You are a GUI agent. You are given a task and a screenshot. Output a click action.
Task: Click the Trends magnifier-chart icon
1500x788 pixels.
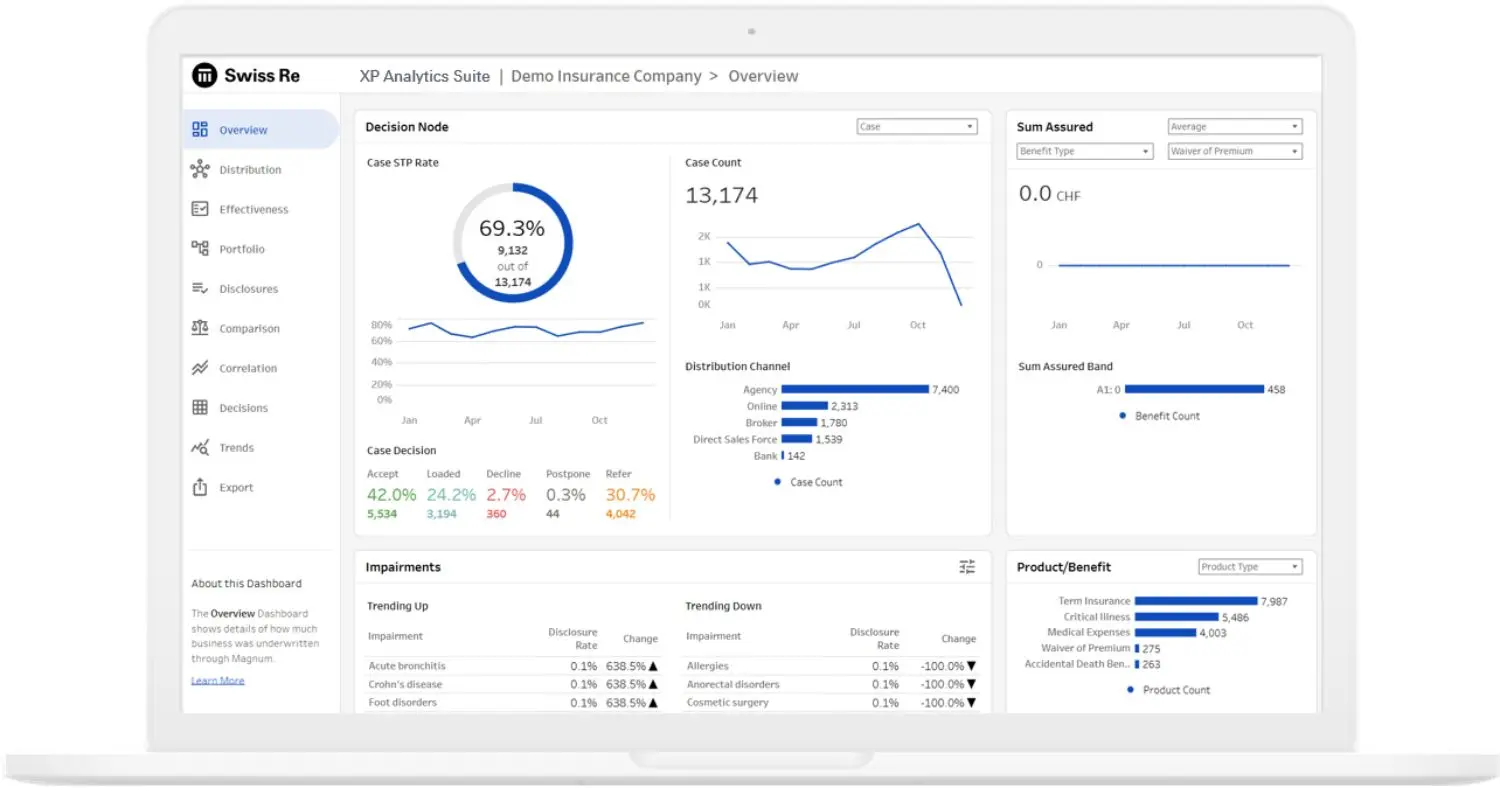200,447
